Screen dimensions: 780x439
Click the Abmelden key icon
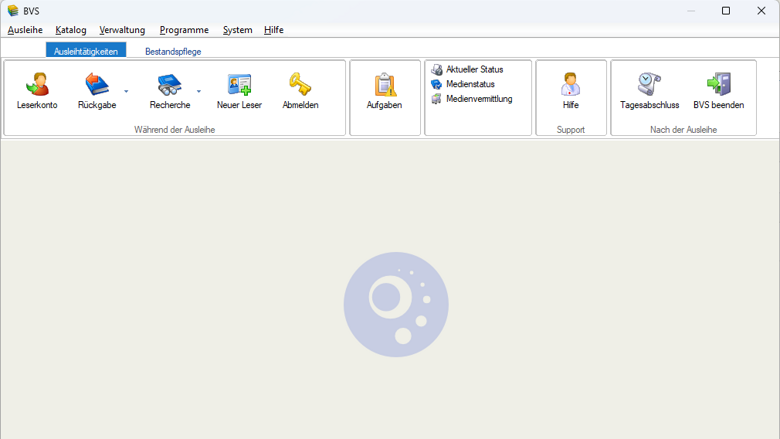click(300, 84)
